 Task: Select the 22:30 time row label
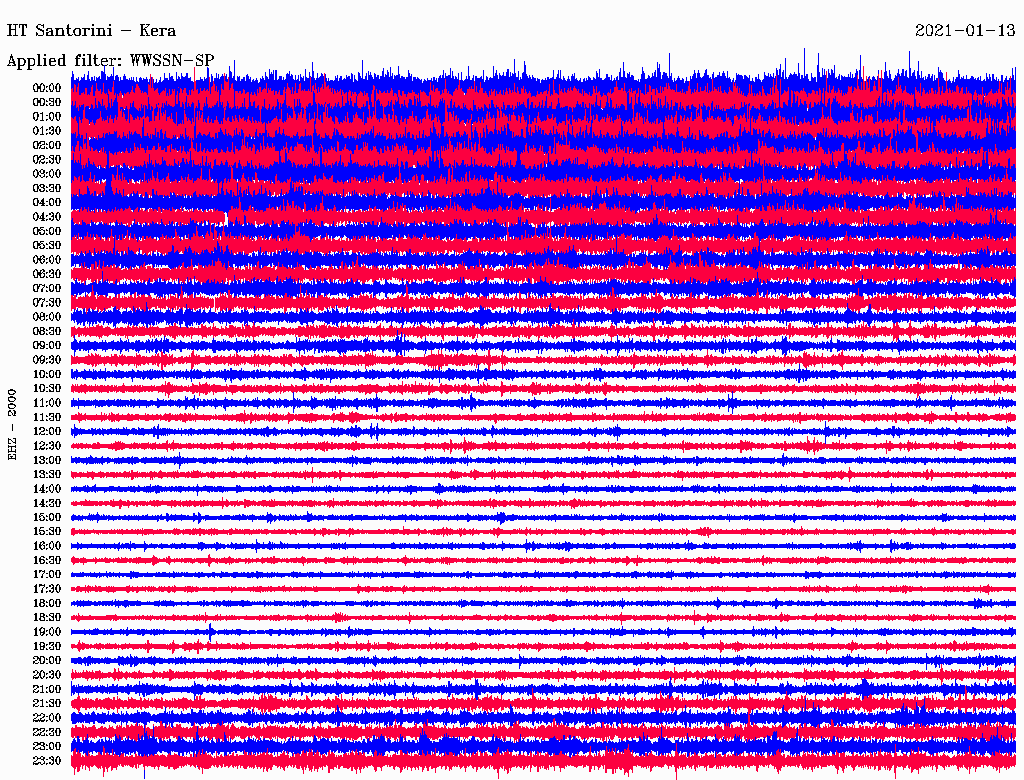(47, 732)
